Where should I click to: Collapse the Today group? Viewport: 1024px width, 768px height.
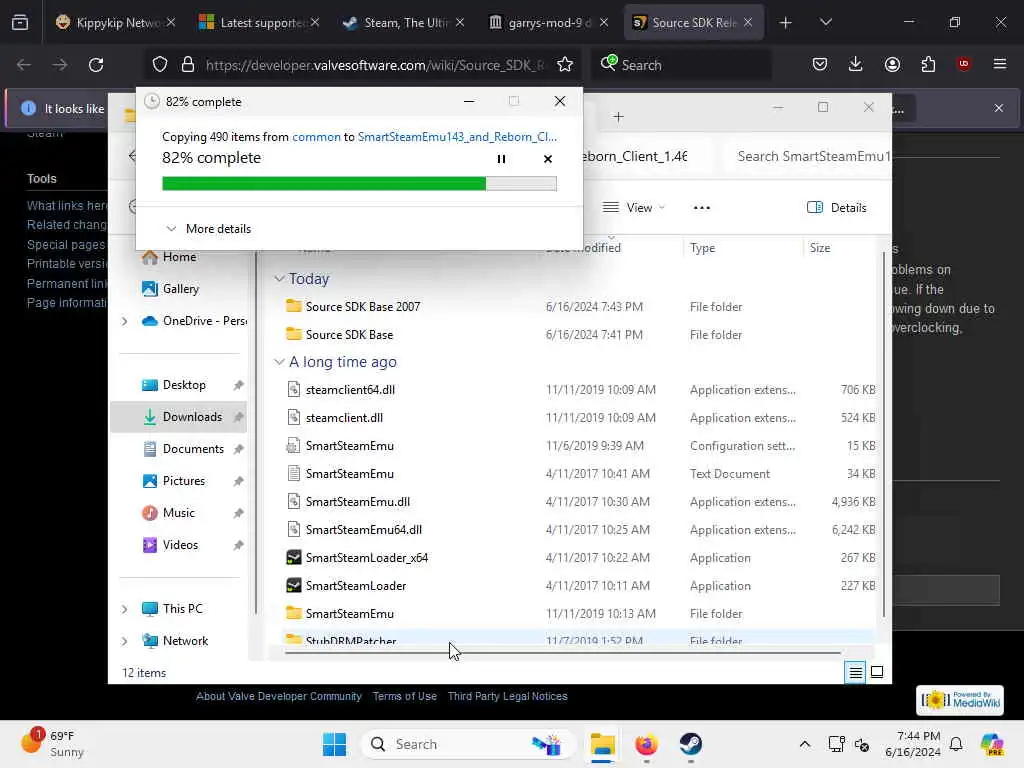click(279, 279)
